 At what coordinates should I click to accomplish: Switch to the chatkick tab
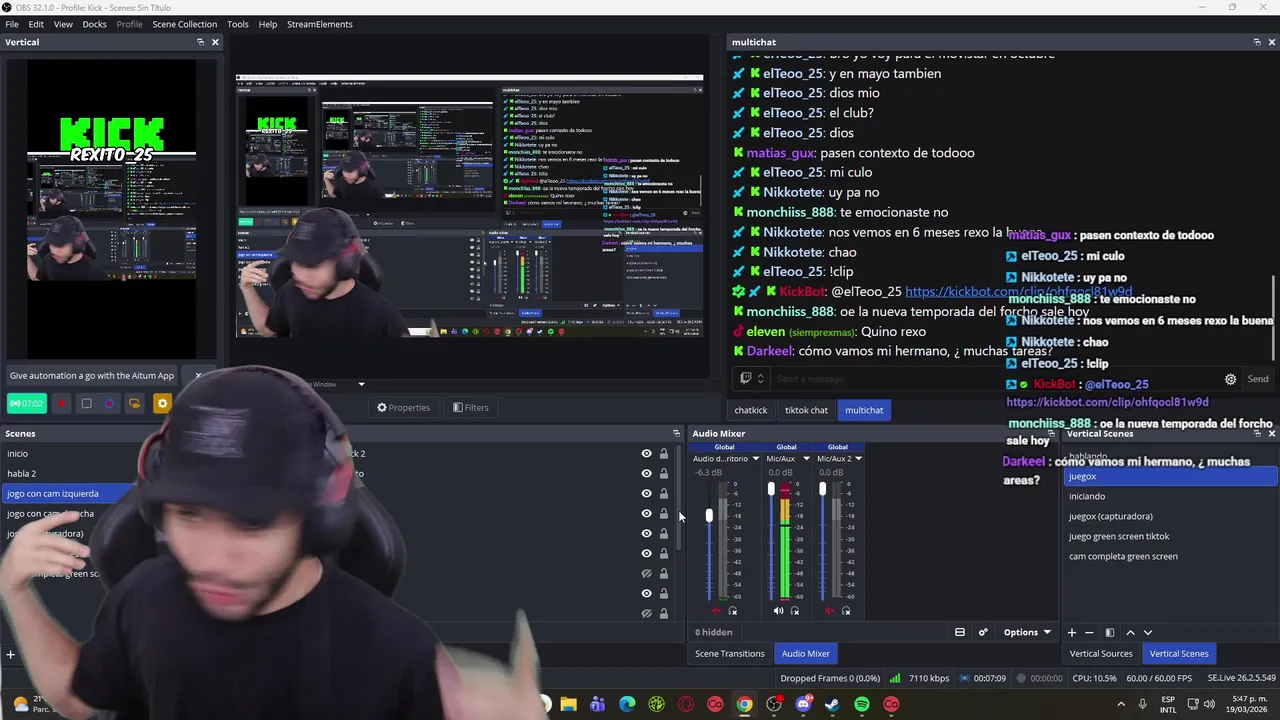(x=751, y=410)
